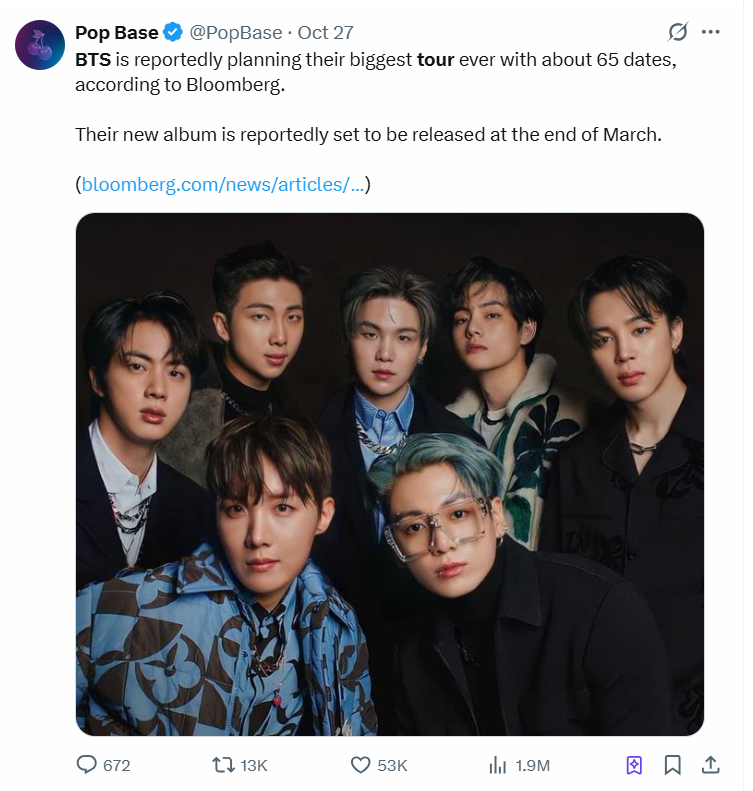Image resolution: width=753 pixels, height=791 pixels.
Task: Bookmark this Pop Base post
Action: (x=673, y=765)
